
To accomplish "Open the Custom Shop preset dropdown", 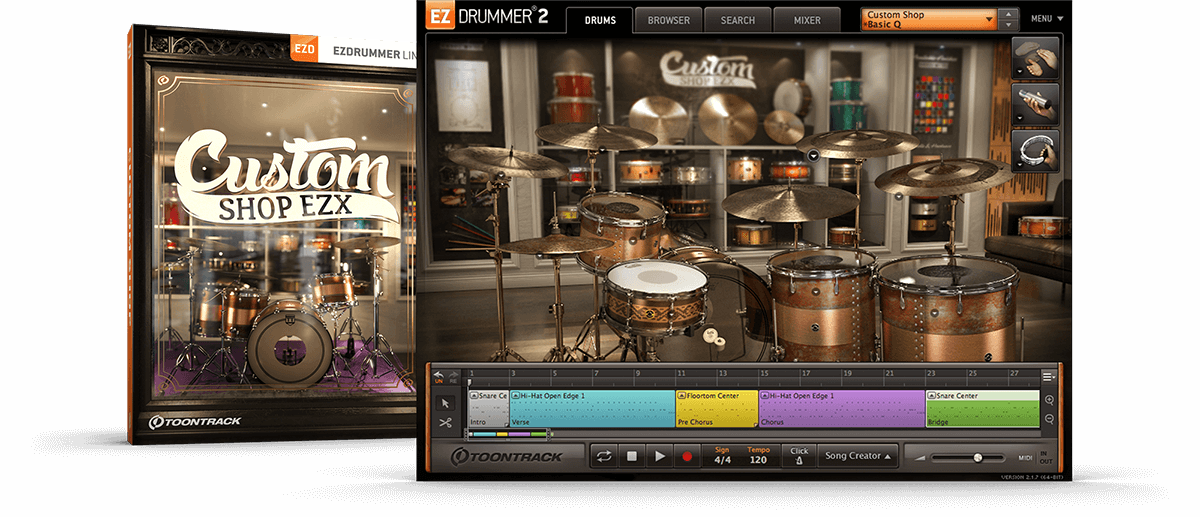I will click(931, 19).
